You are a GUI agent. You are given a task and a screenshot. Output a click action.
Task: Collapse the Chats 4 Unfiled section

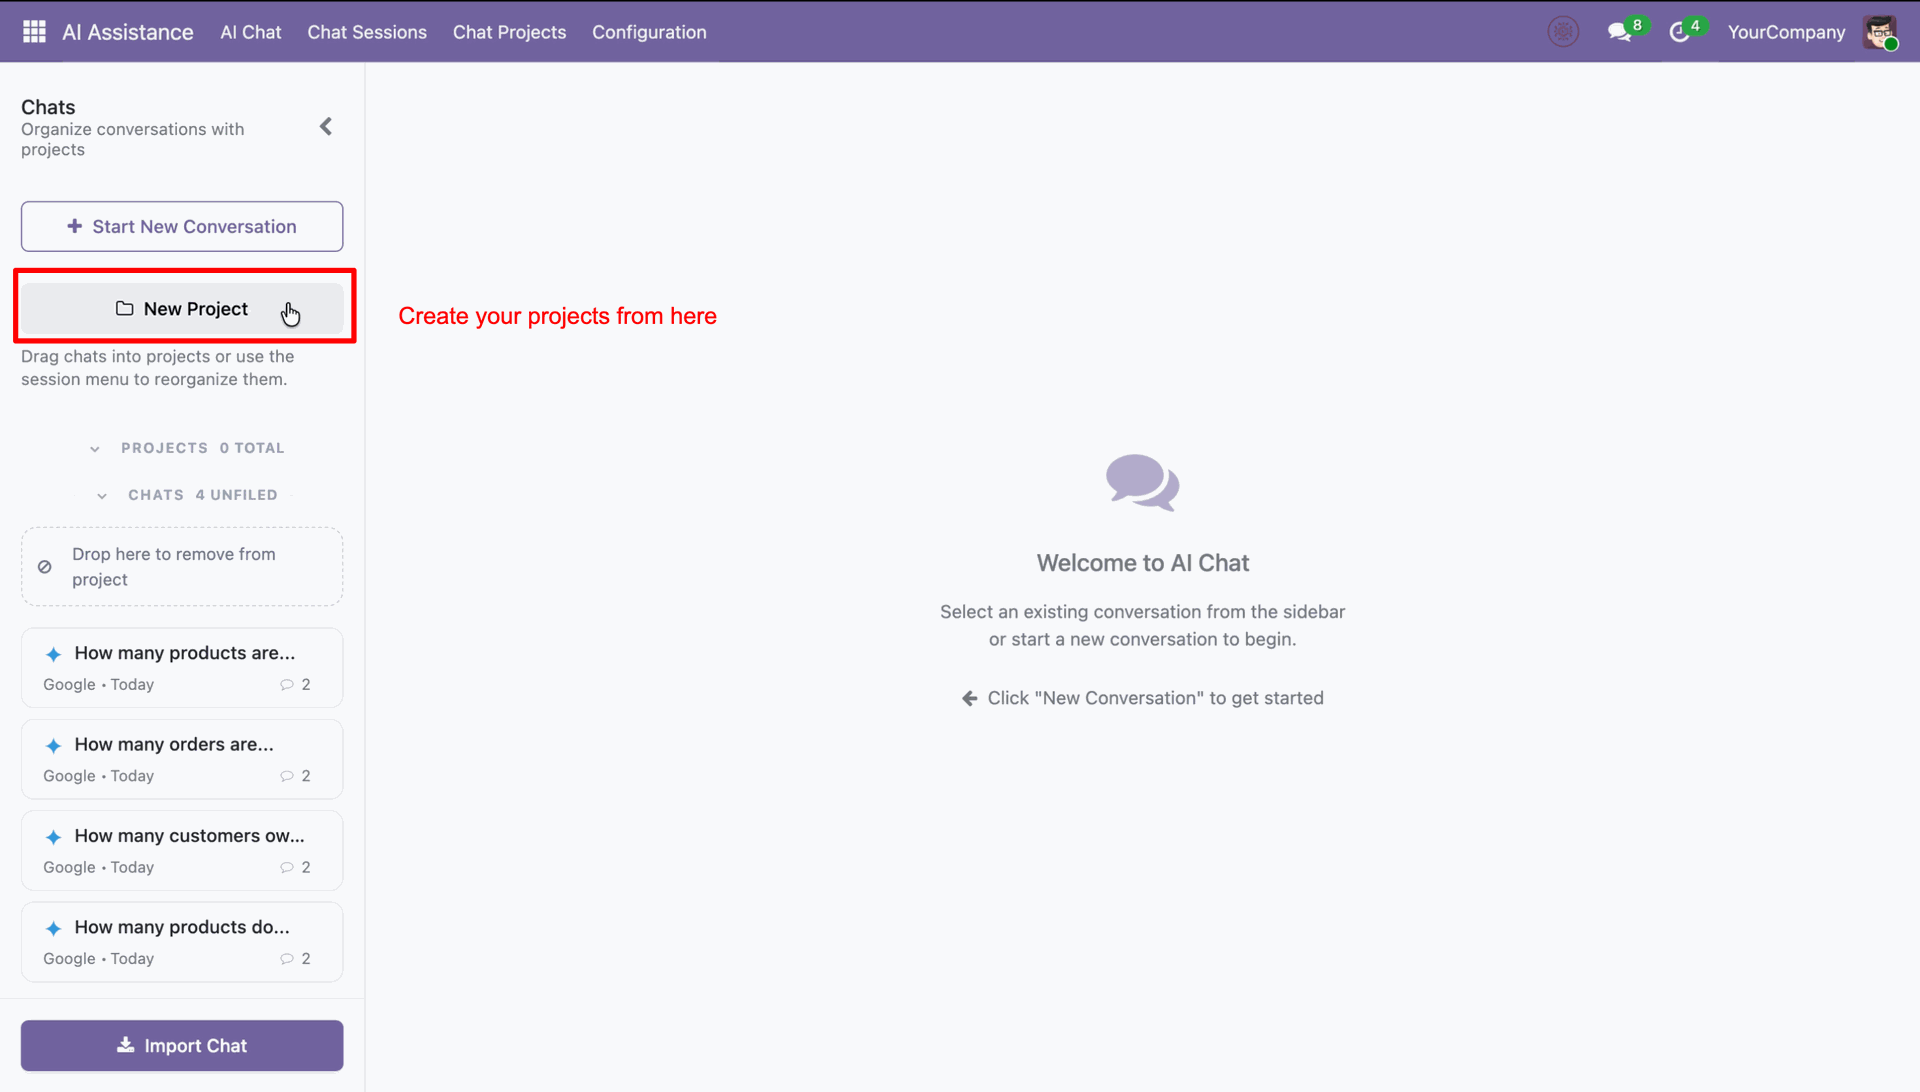(102, 496)
